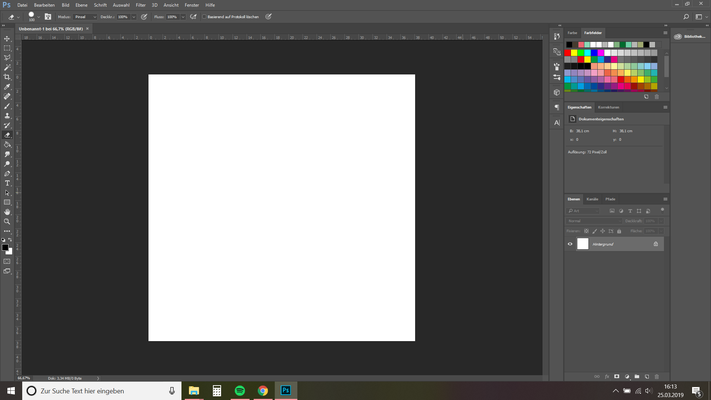Select the Lasso tool

tap(7, 58)
